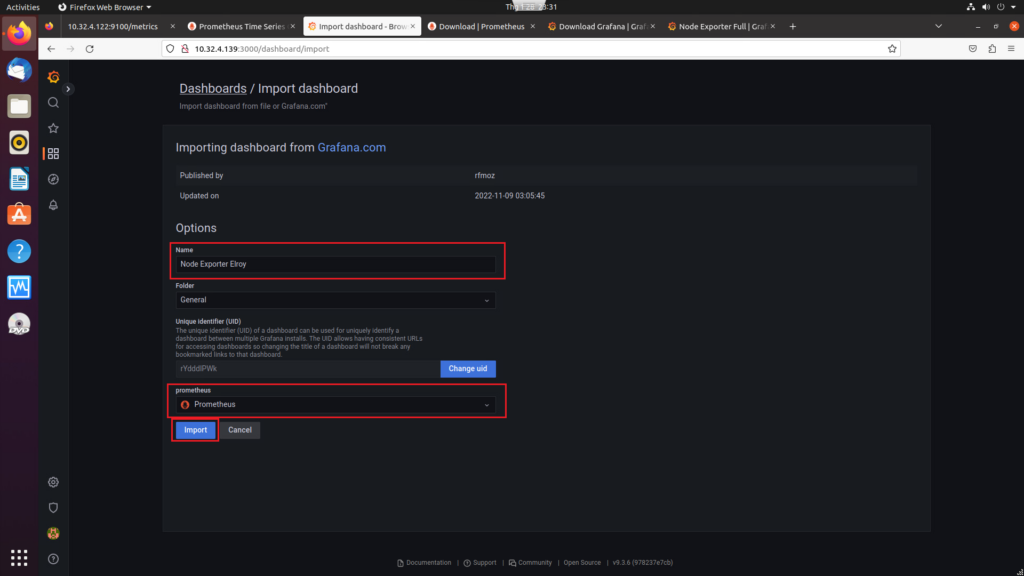The height and width of the screenshot is (576, 1024).
Task: Bookmark this page with star icon
Action: tap(892, 49)
